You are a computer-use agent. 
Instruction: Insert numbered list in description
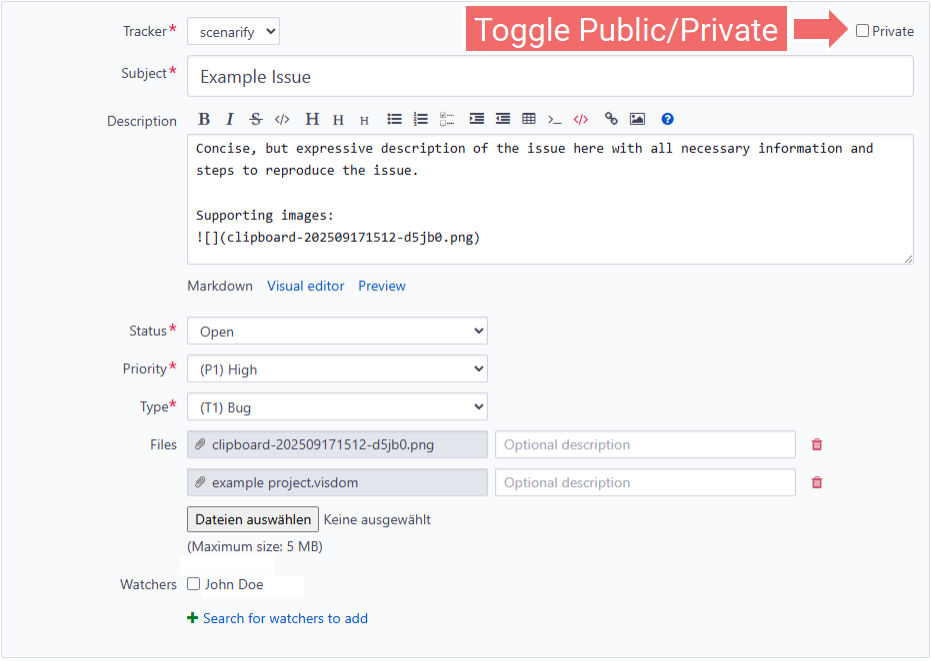pos(420,119)
